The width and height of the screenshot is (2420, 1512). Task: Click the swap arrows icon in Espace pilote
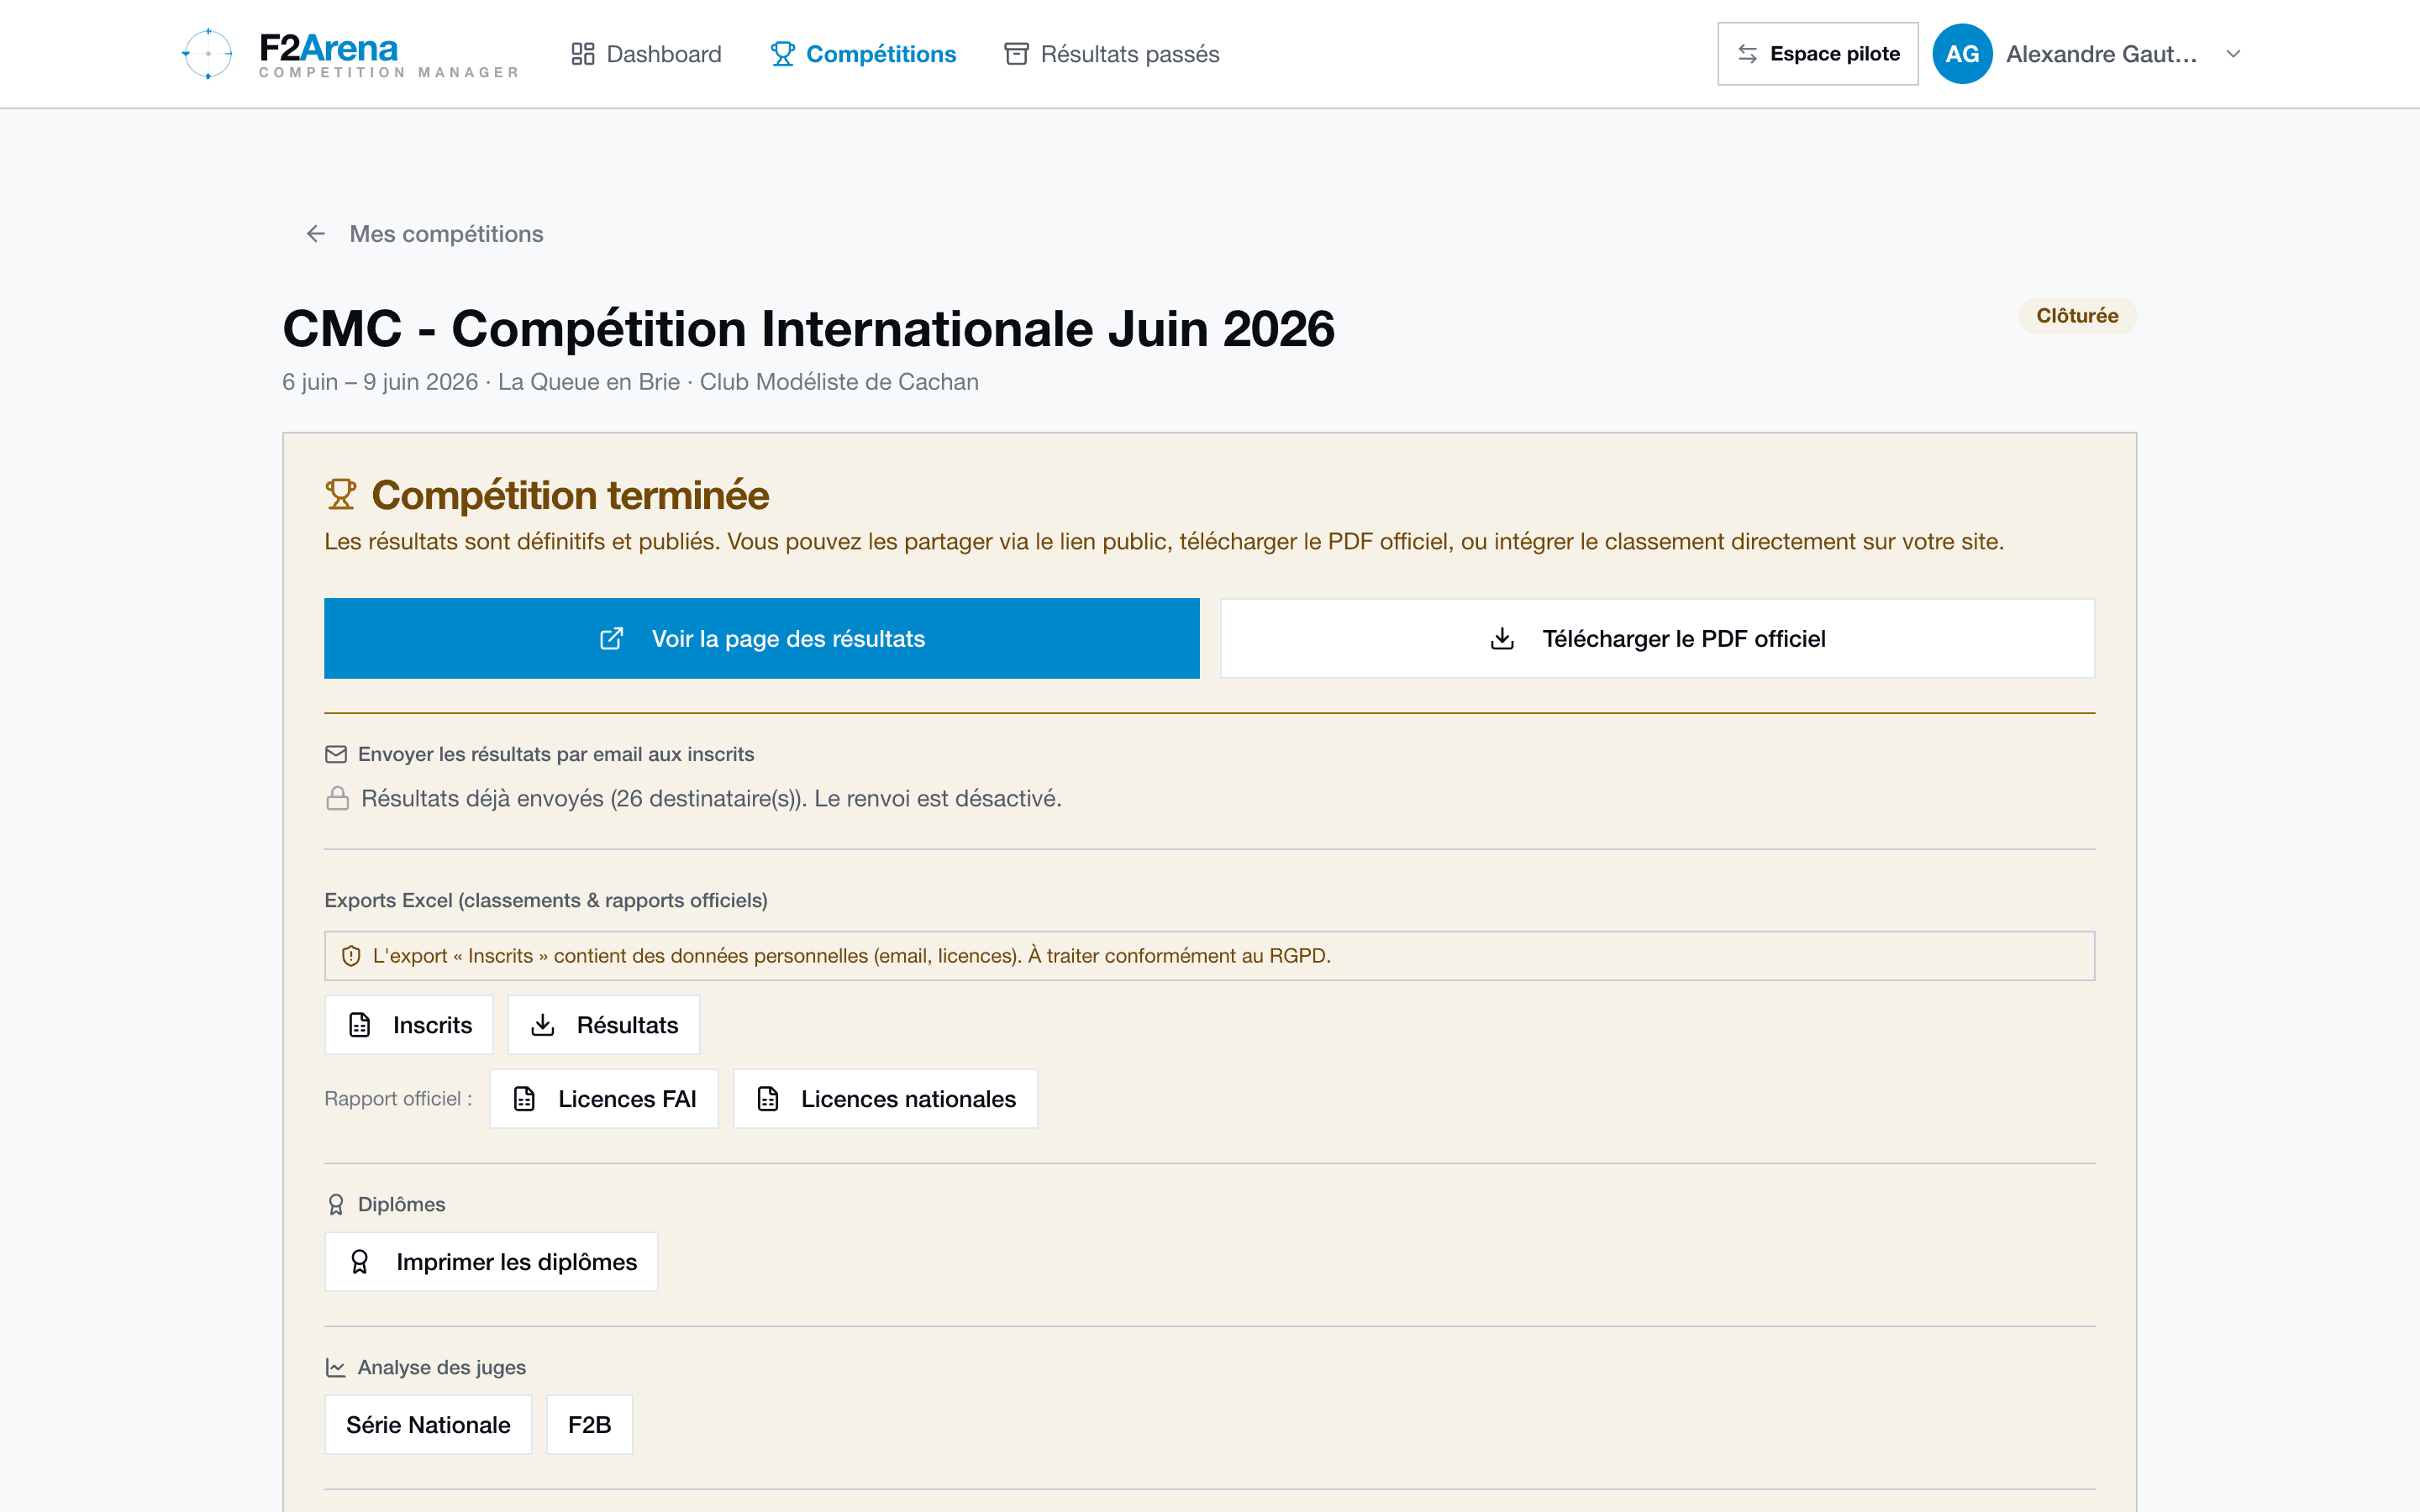(x=1747, y=54)
